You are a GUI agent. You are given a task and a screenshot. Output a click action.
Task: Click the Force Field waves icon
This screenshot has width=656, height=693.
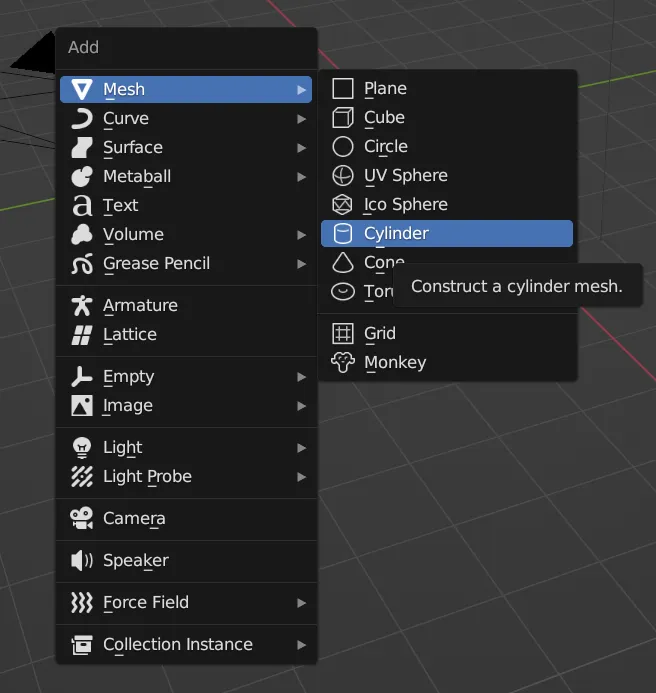(x=82, y=602)
